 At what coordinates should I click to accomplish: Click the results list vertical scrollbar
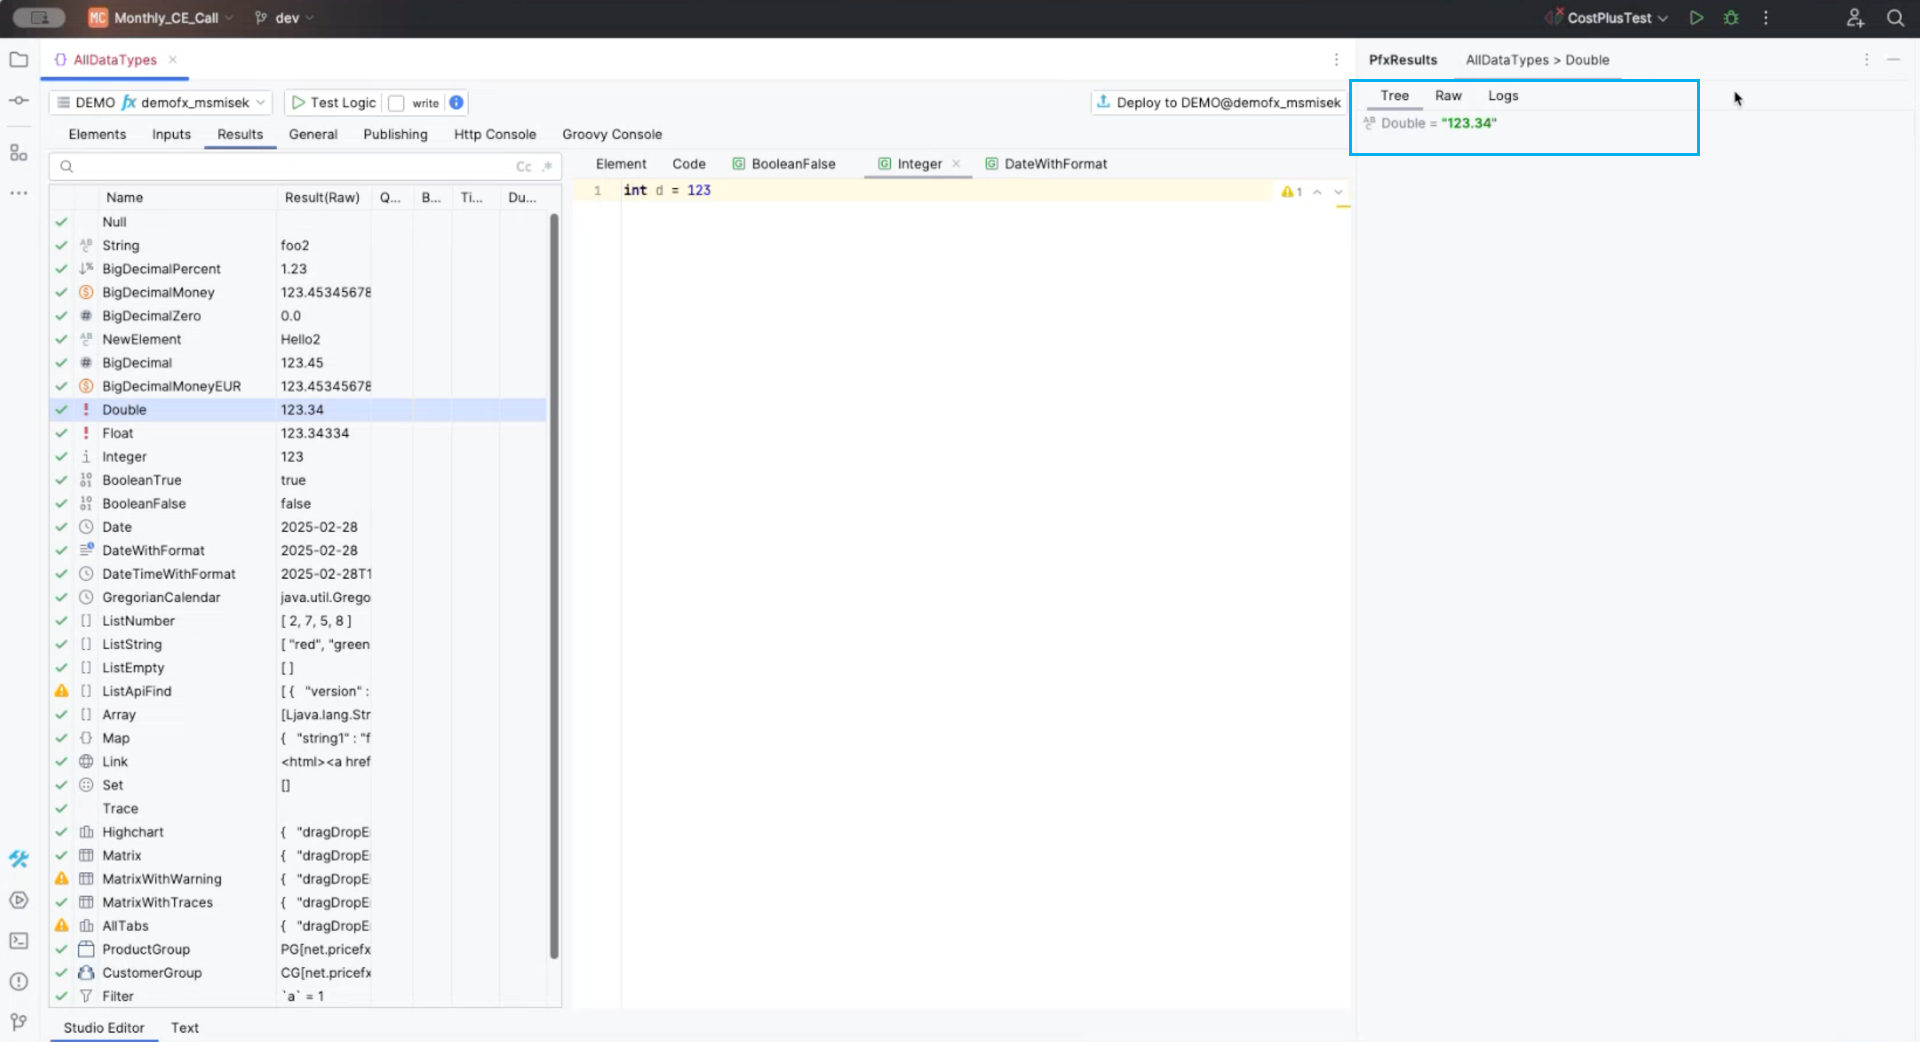(x=554, y=585)
